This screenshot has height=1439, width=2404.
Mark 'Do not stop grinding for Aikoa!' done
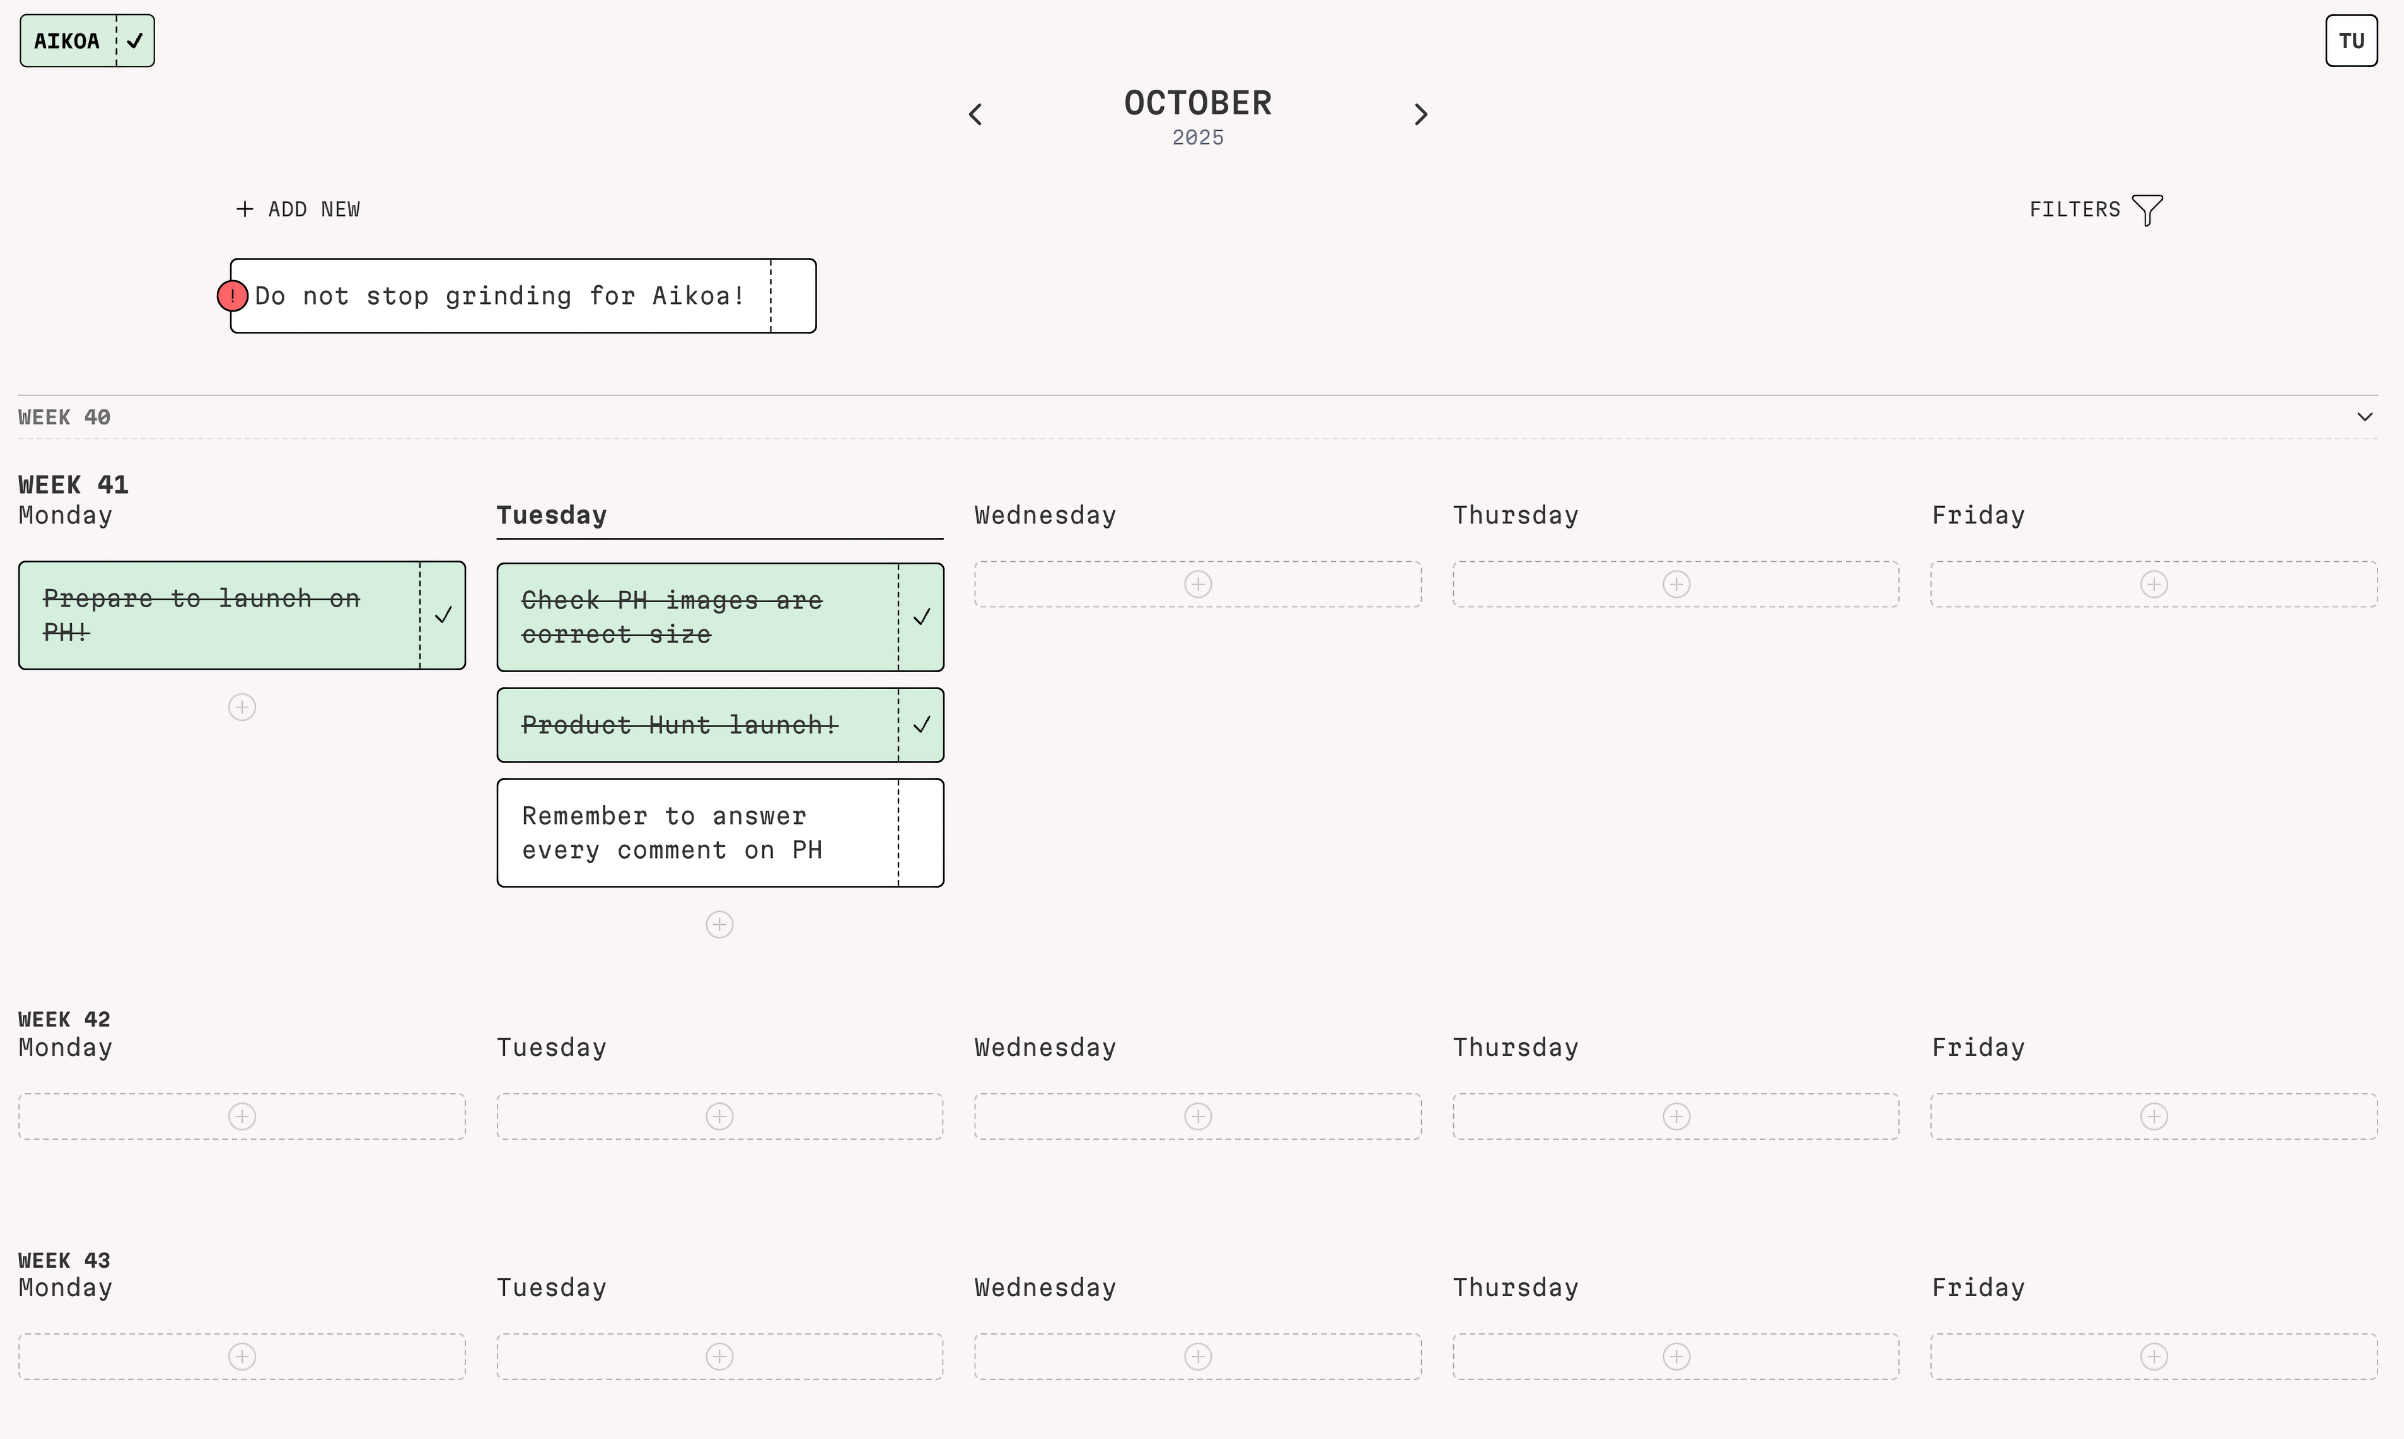pyautogui.click(x=793, y=296)
